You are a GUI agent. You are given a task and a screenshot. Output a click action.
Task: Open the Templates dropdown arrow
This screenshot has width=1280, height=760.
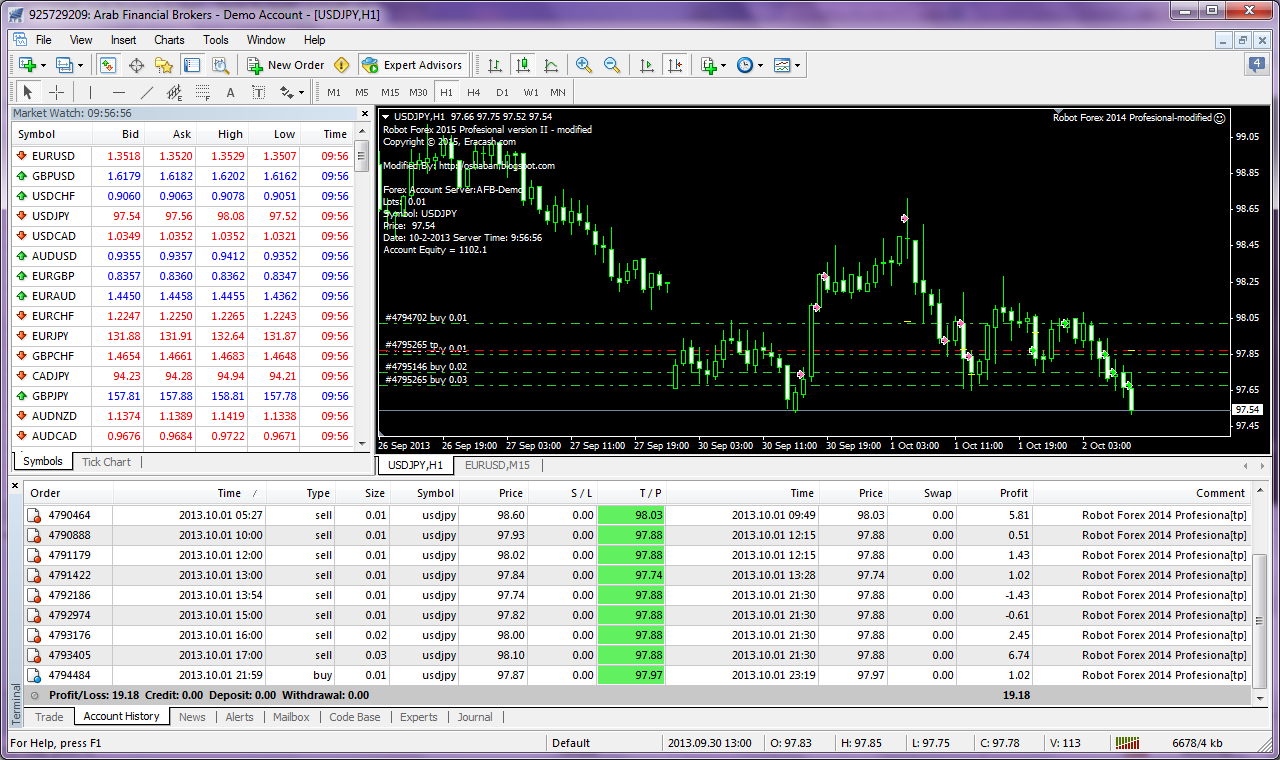coord(797,66)
